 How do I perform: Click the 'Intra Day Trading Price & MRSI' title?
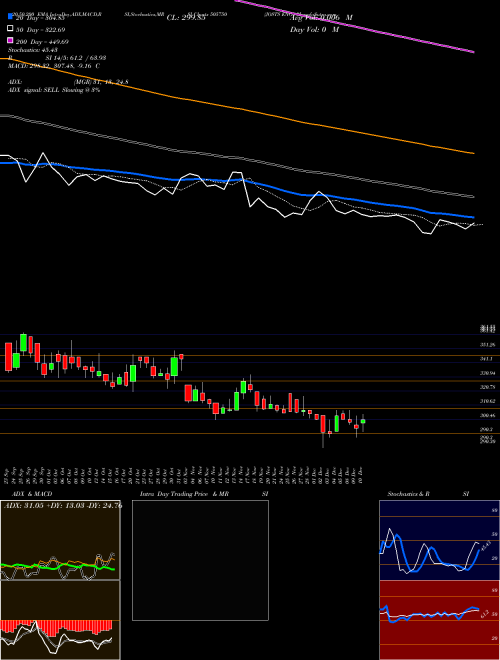(204, 494)
